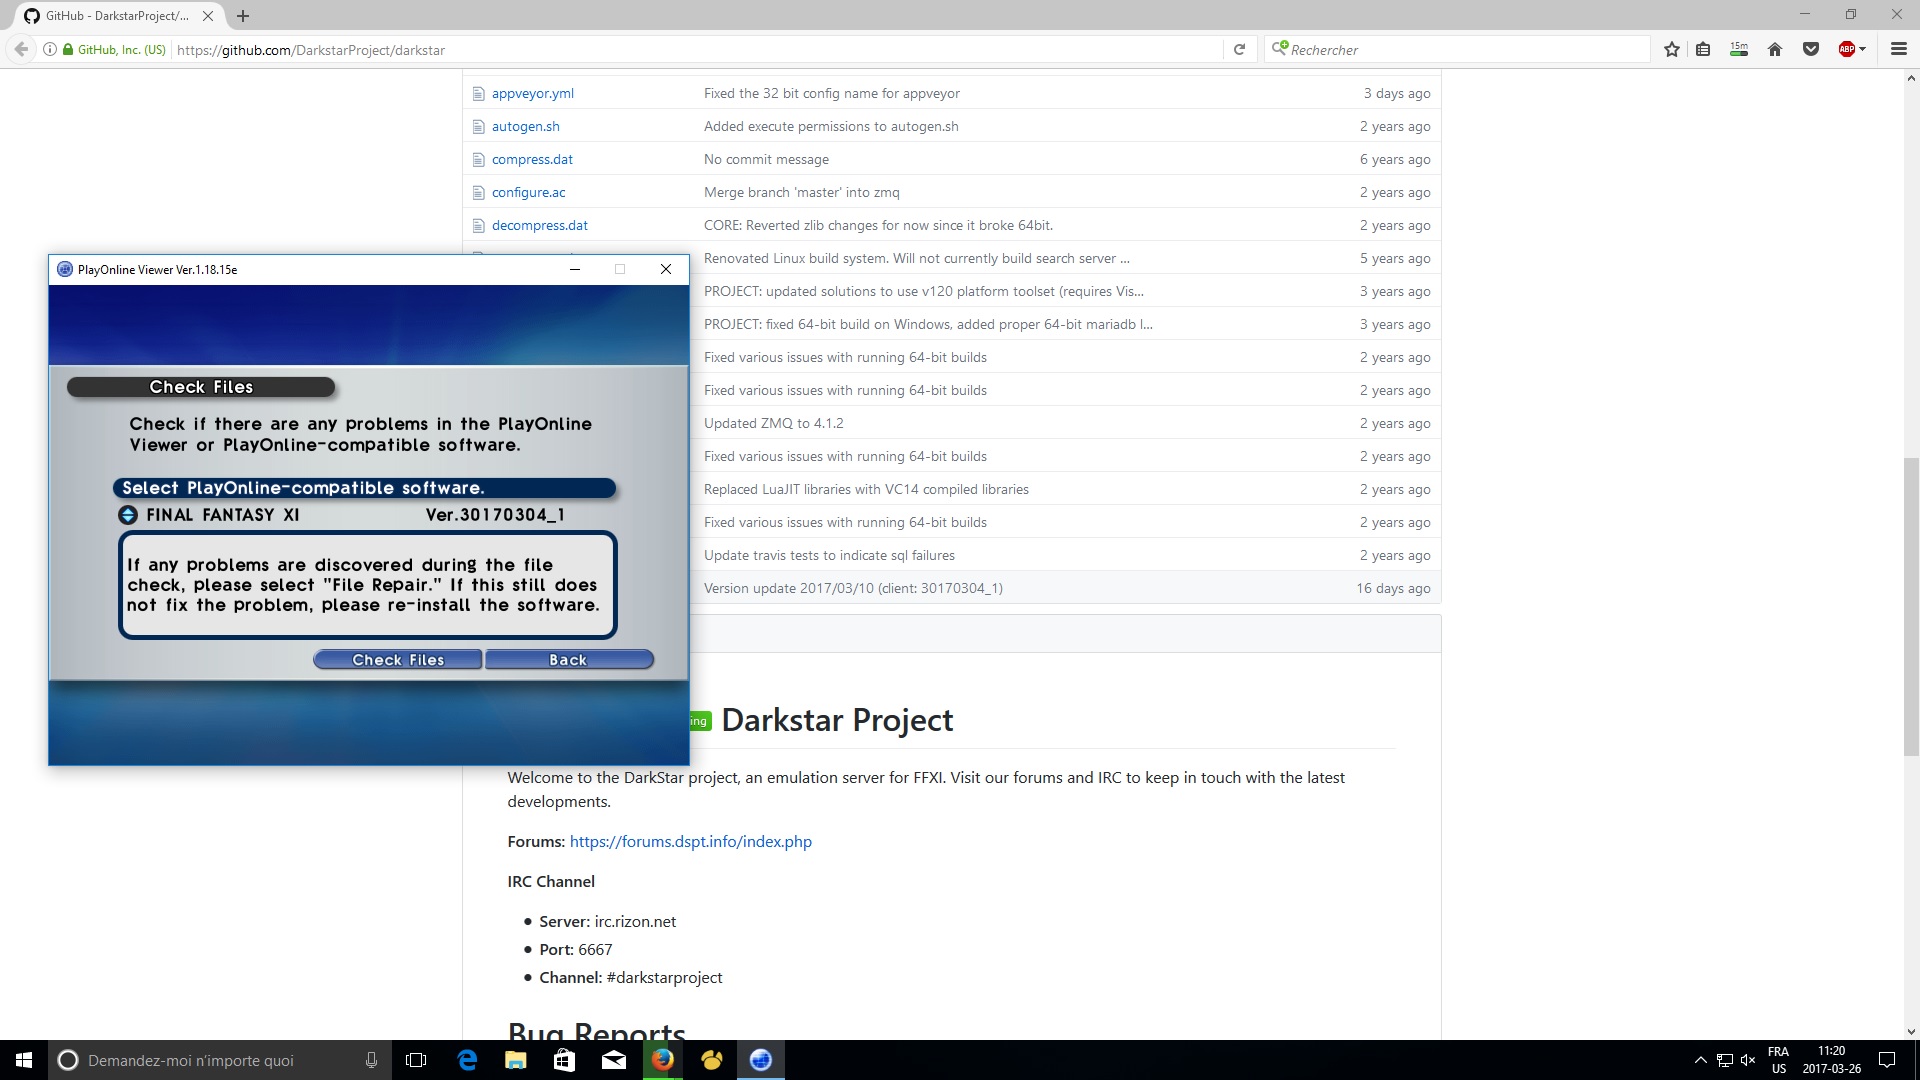Toggle the speaker volume icon in the tray
Image resolution: width=1920 pixels, height=1080 pixels.
[1748, 1060]
